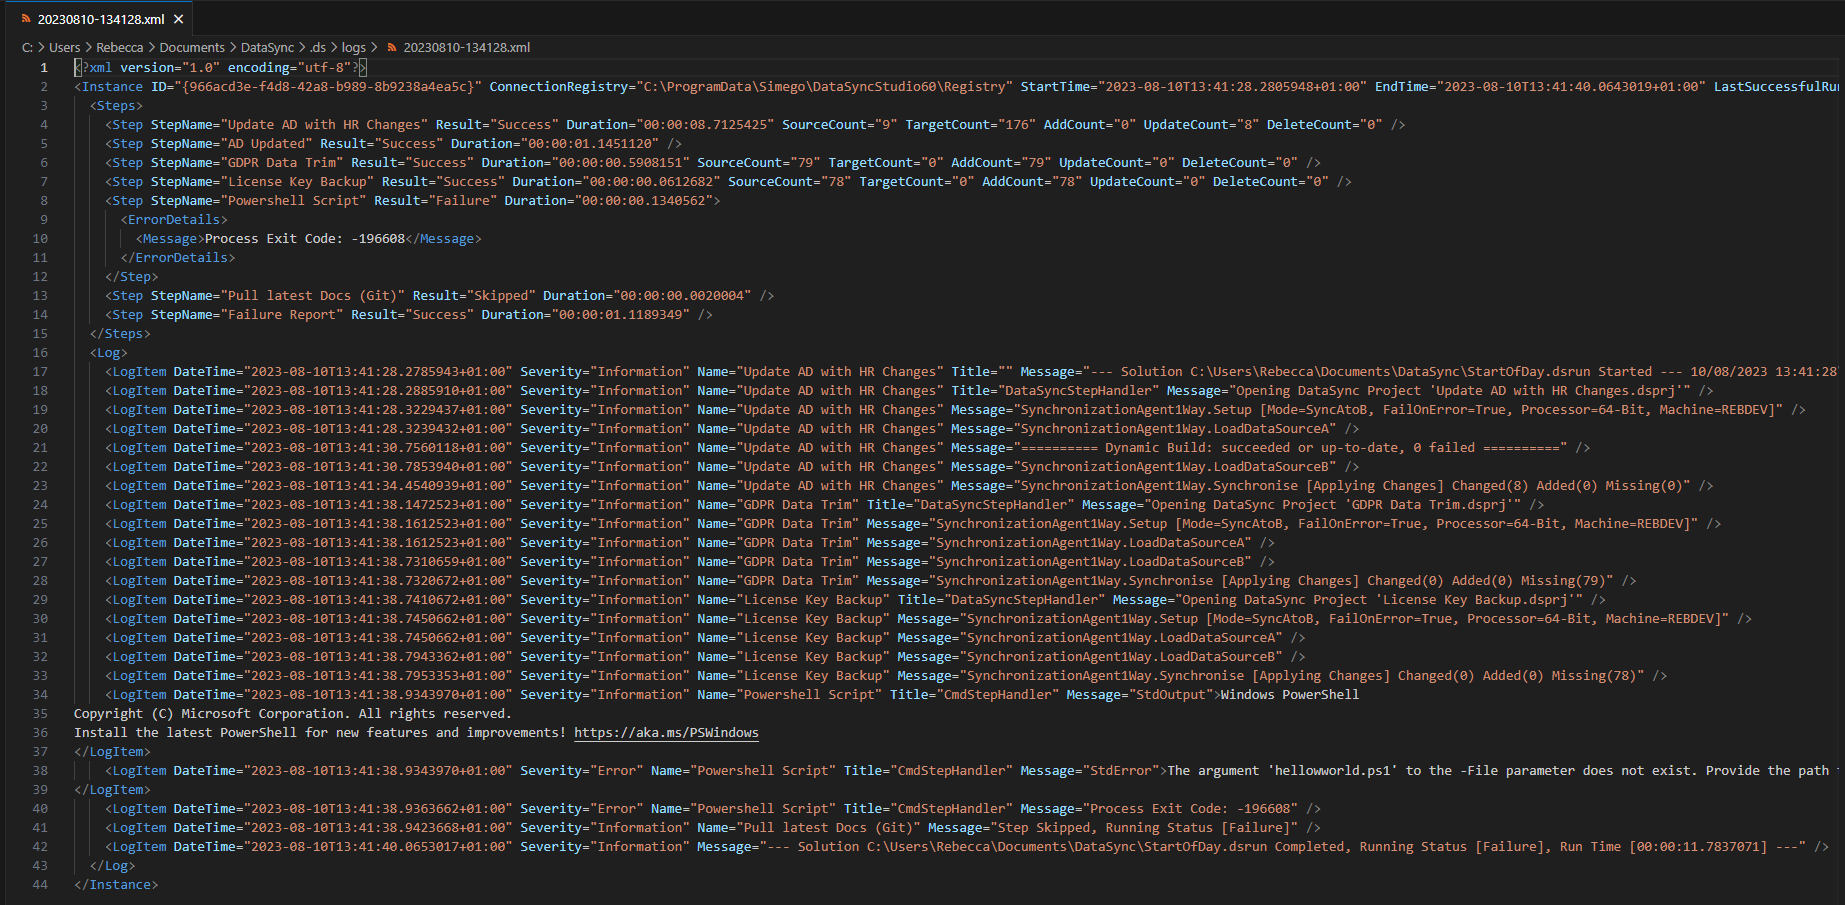1845x905 pixels.
Task: Click "Changed(0) Added(0) Missing(78)" on line 33
Action: pyautogui.click(x=1517, y=676)
